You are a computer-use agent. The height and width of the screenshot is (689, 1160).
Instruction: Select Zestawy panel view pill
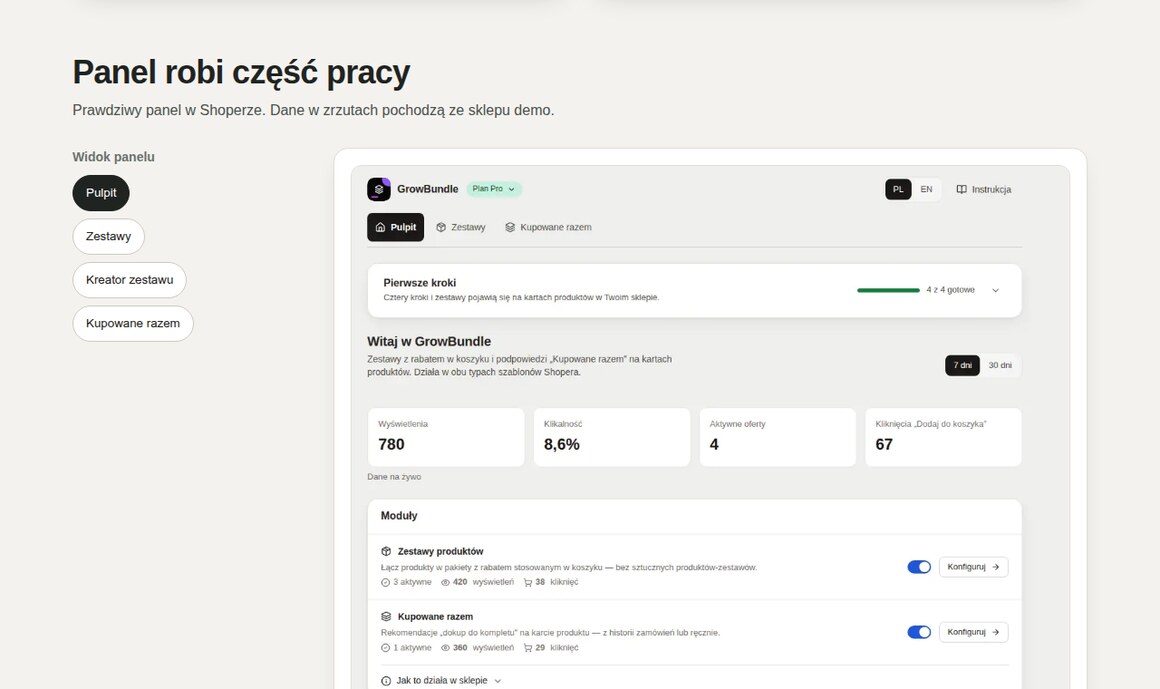point(108,237)
